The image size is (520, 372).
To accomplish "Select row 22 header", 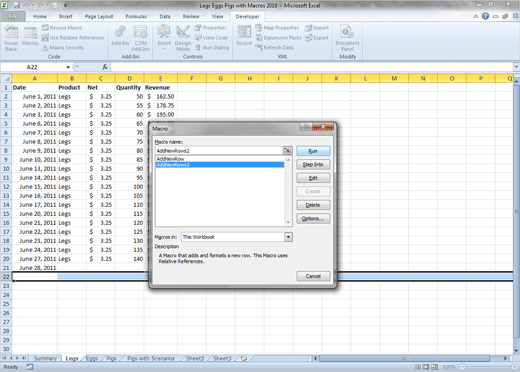I will coord(6,277).
